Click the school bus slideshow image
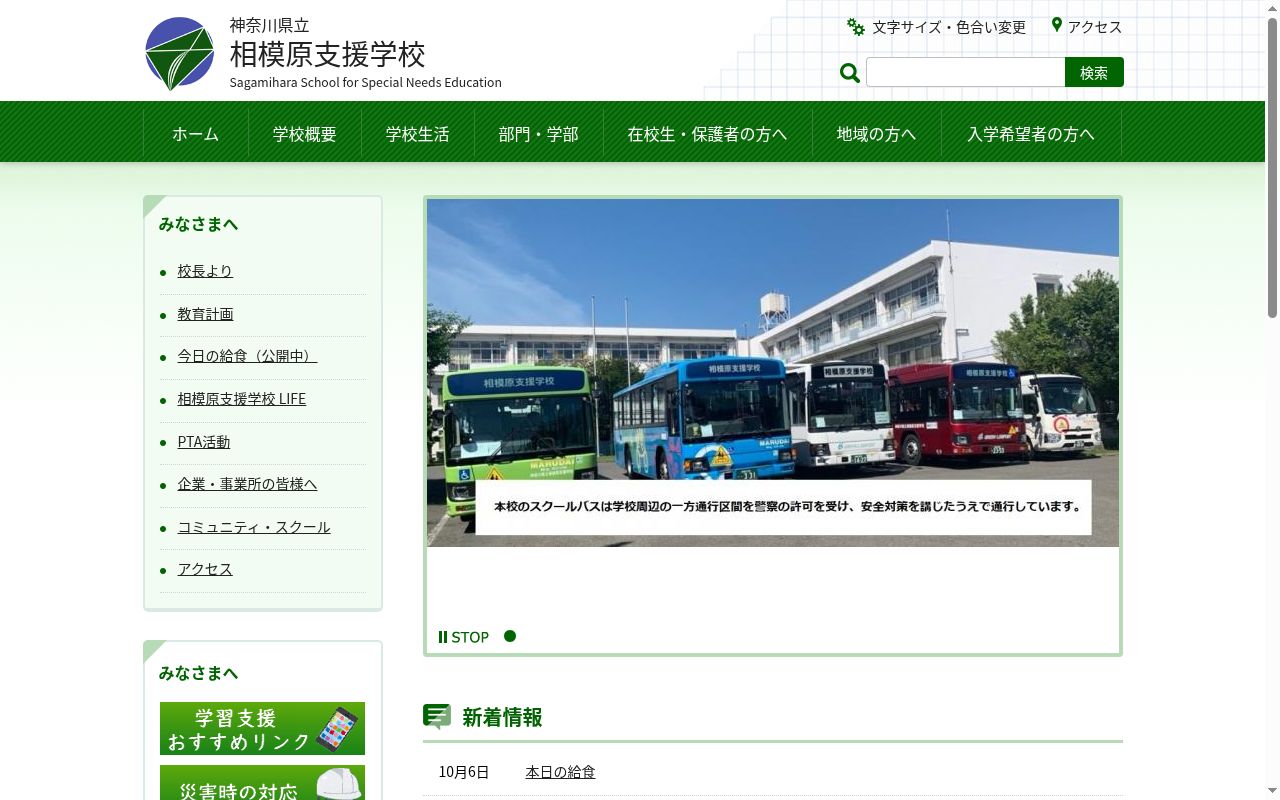 tap(773, 372)
